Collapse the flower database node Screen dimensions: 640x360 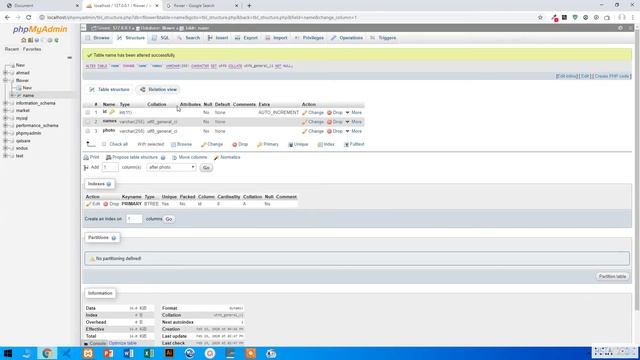click(5, 80)
